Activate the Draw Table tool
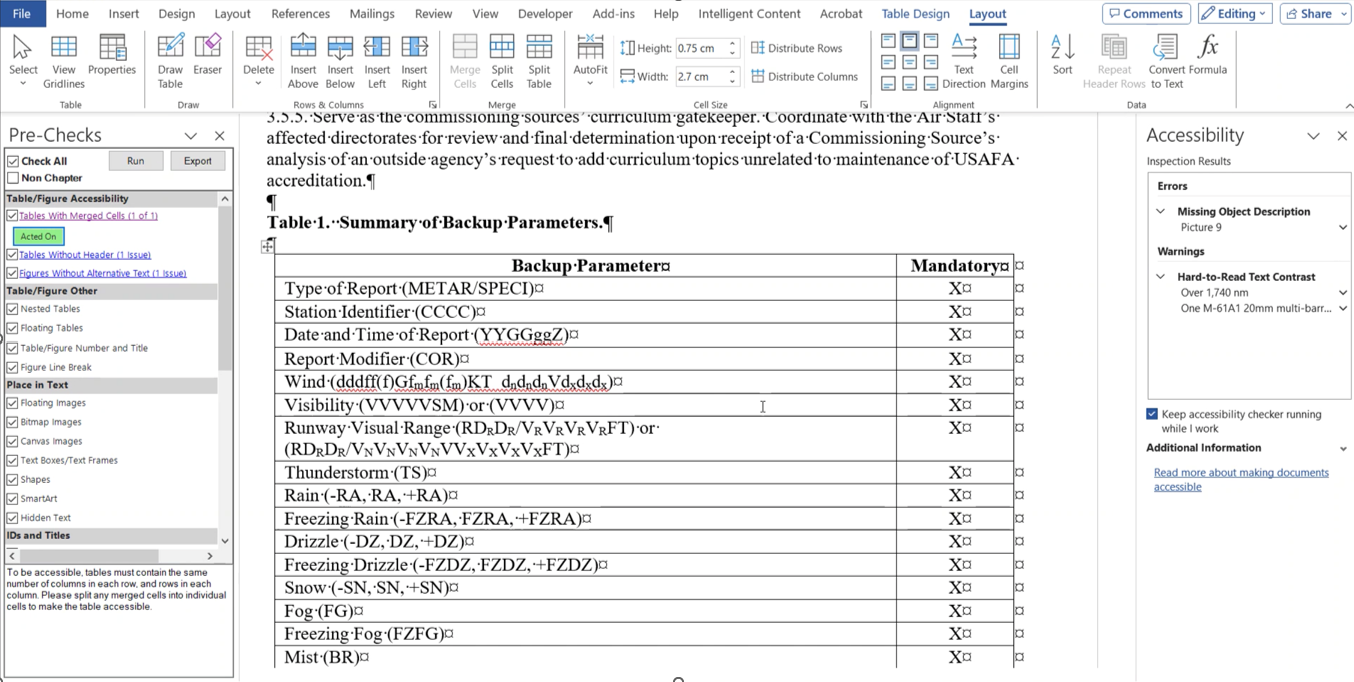The height and width of the screenshot is (682, 1354). click(170, 60)
